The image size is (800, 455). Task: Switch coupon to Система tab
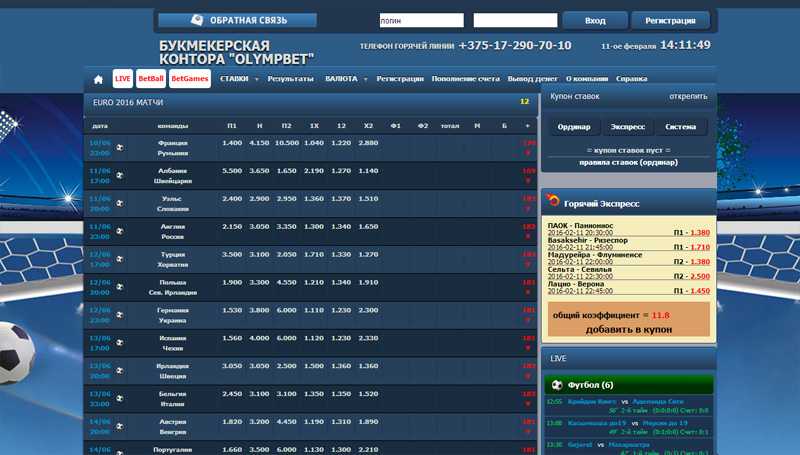click(681, 127)
